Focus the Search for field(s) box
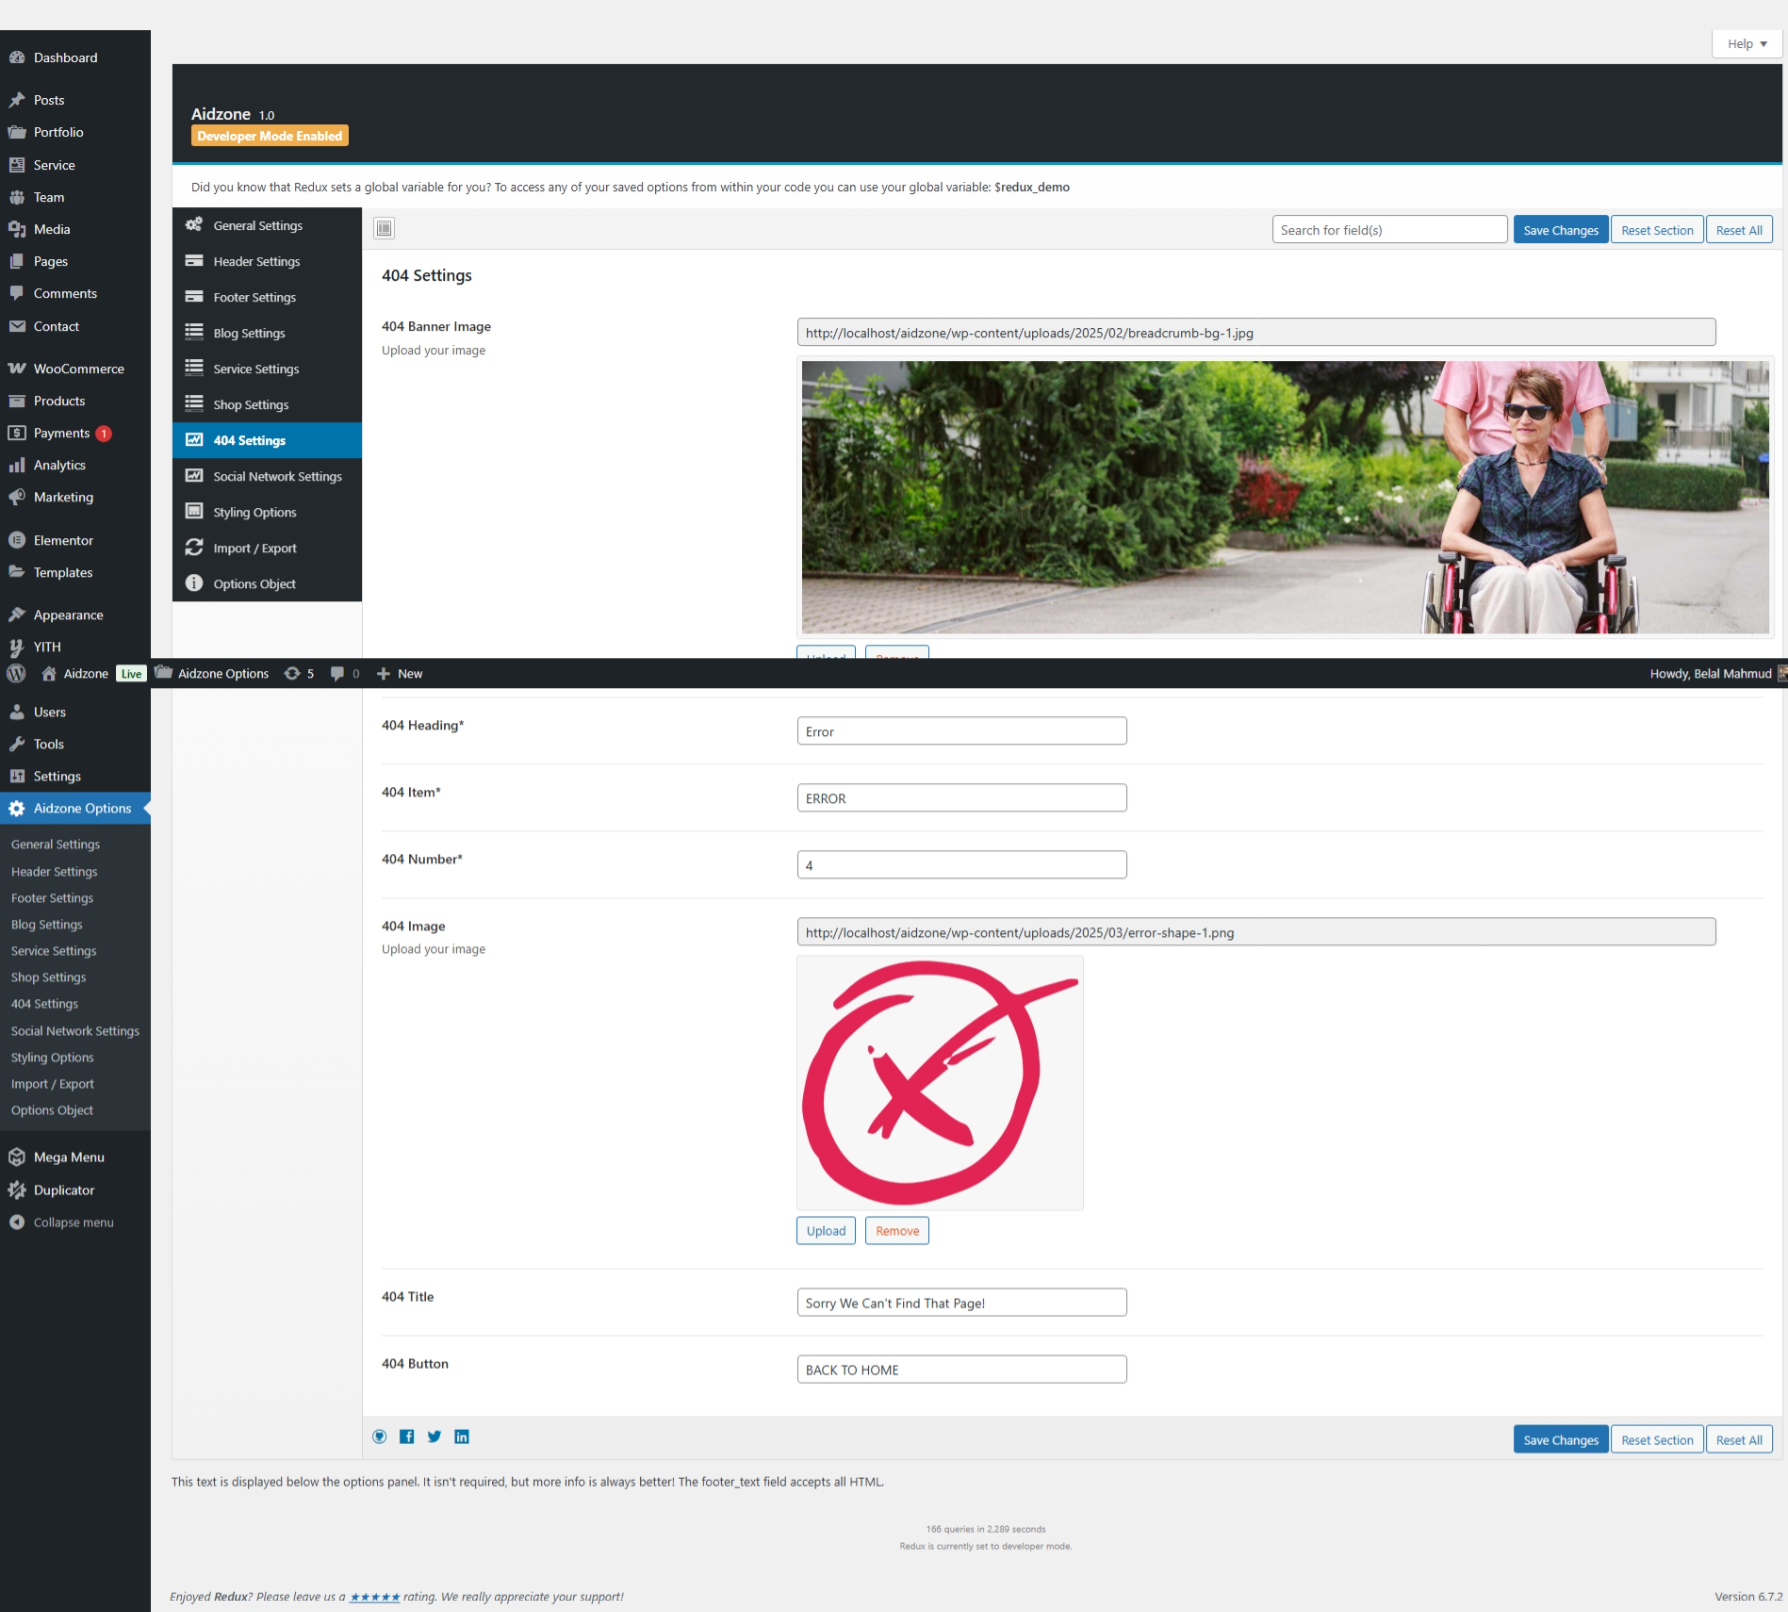Image resolution: width=1788 pixels, height=1612 pixels. pos(1388,230)
